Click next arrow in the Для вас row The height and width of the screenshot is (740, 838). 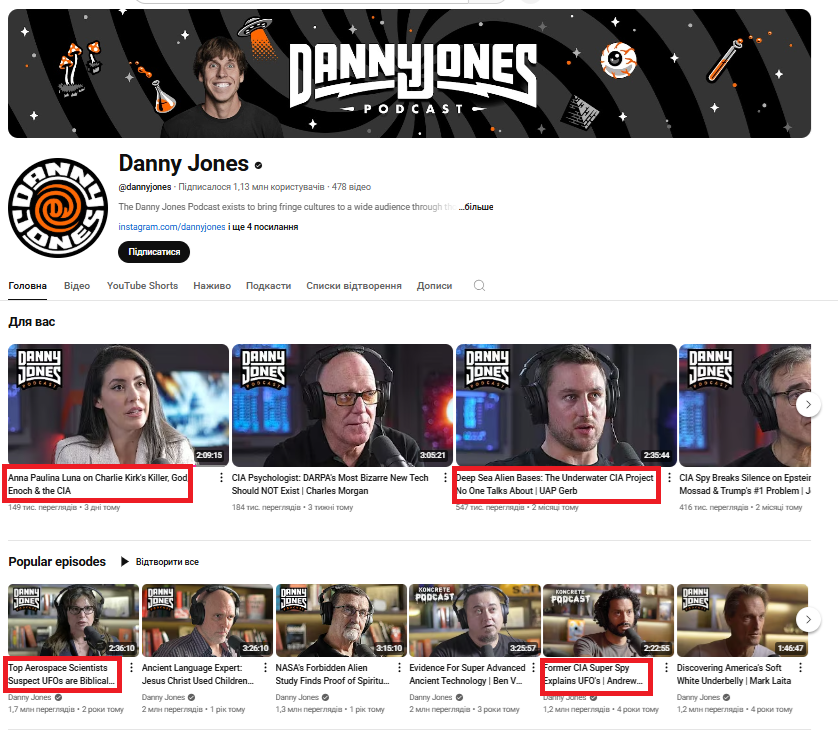pos(808,404)
